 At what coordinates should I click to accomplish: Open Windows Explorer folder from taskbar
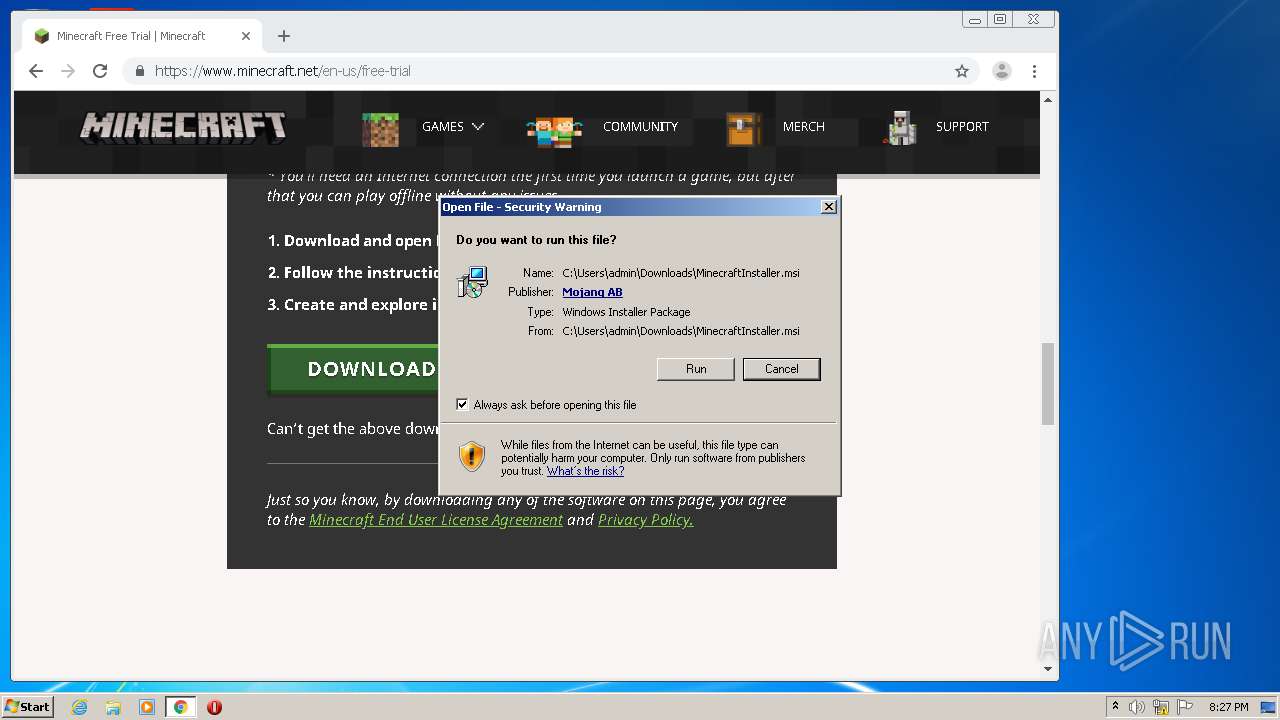(113, 707)
